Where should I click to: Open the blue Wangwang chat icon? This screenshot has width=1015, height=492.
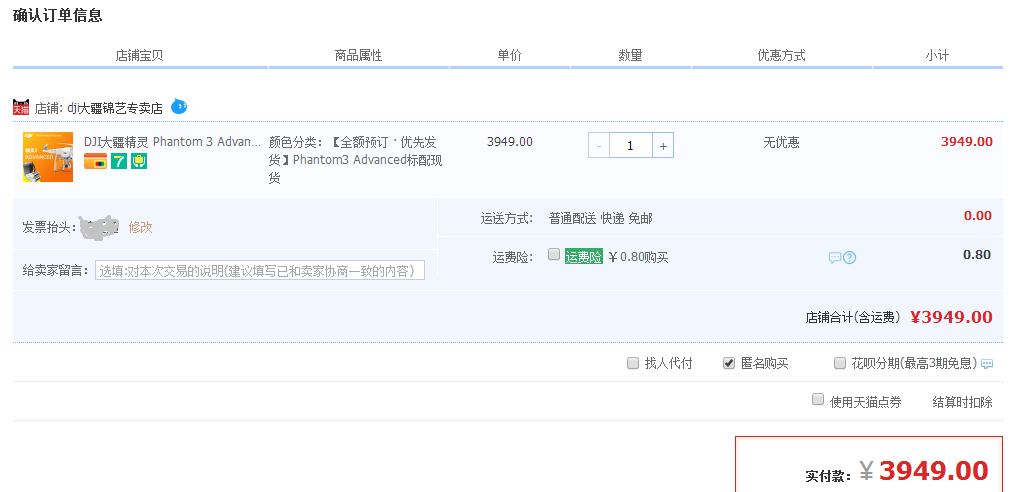(x=179, y=106)
